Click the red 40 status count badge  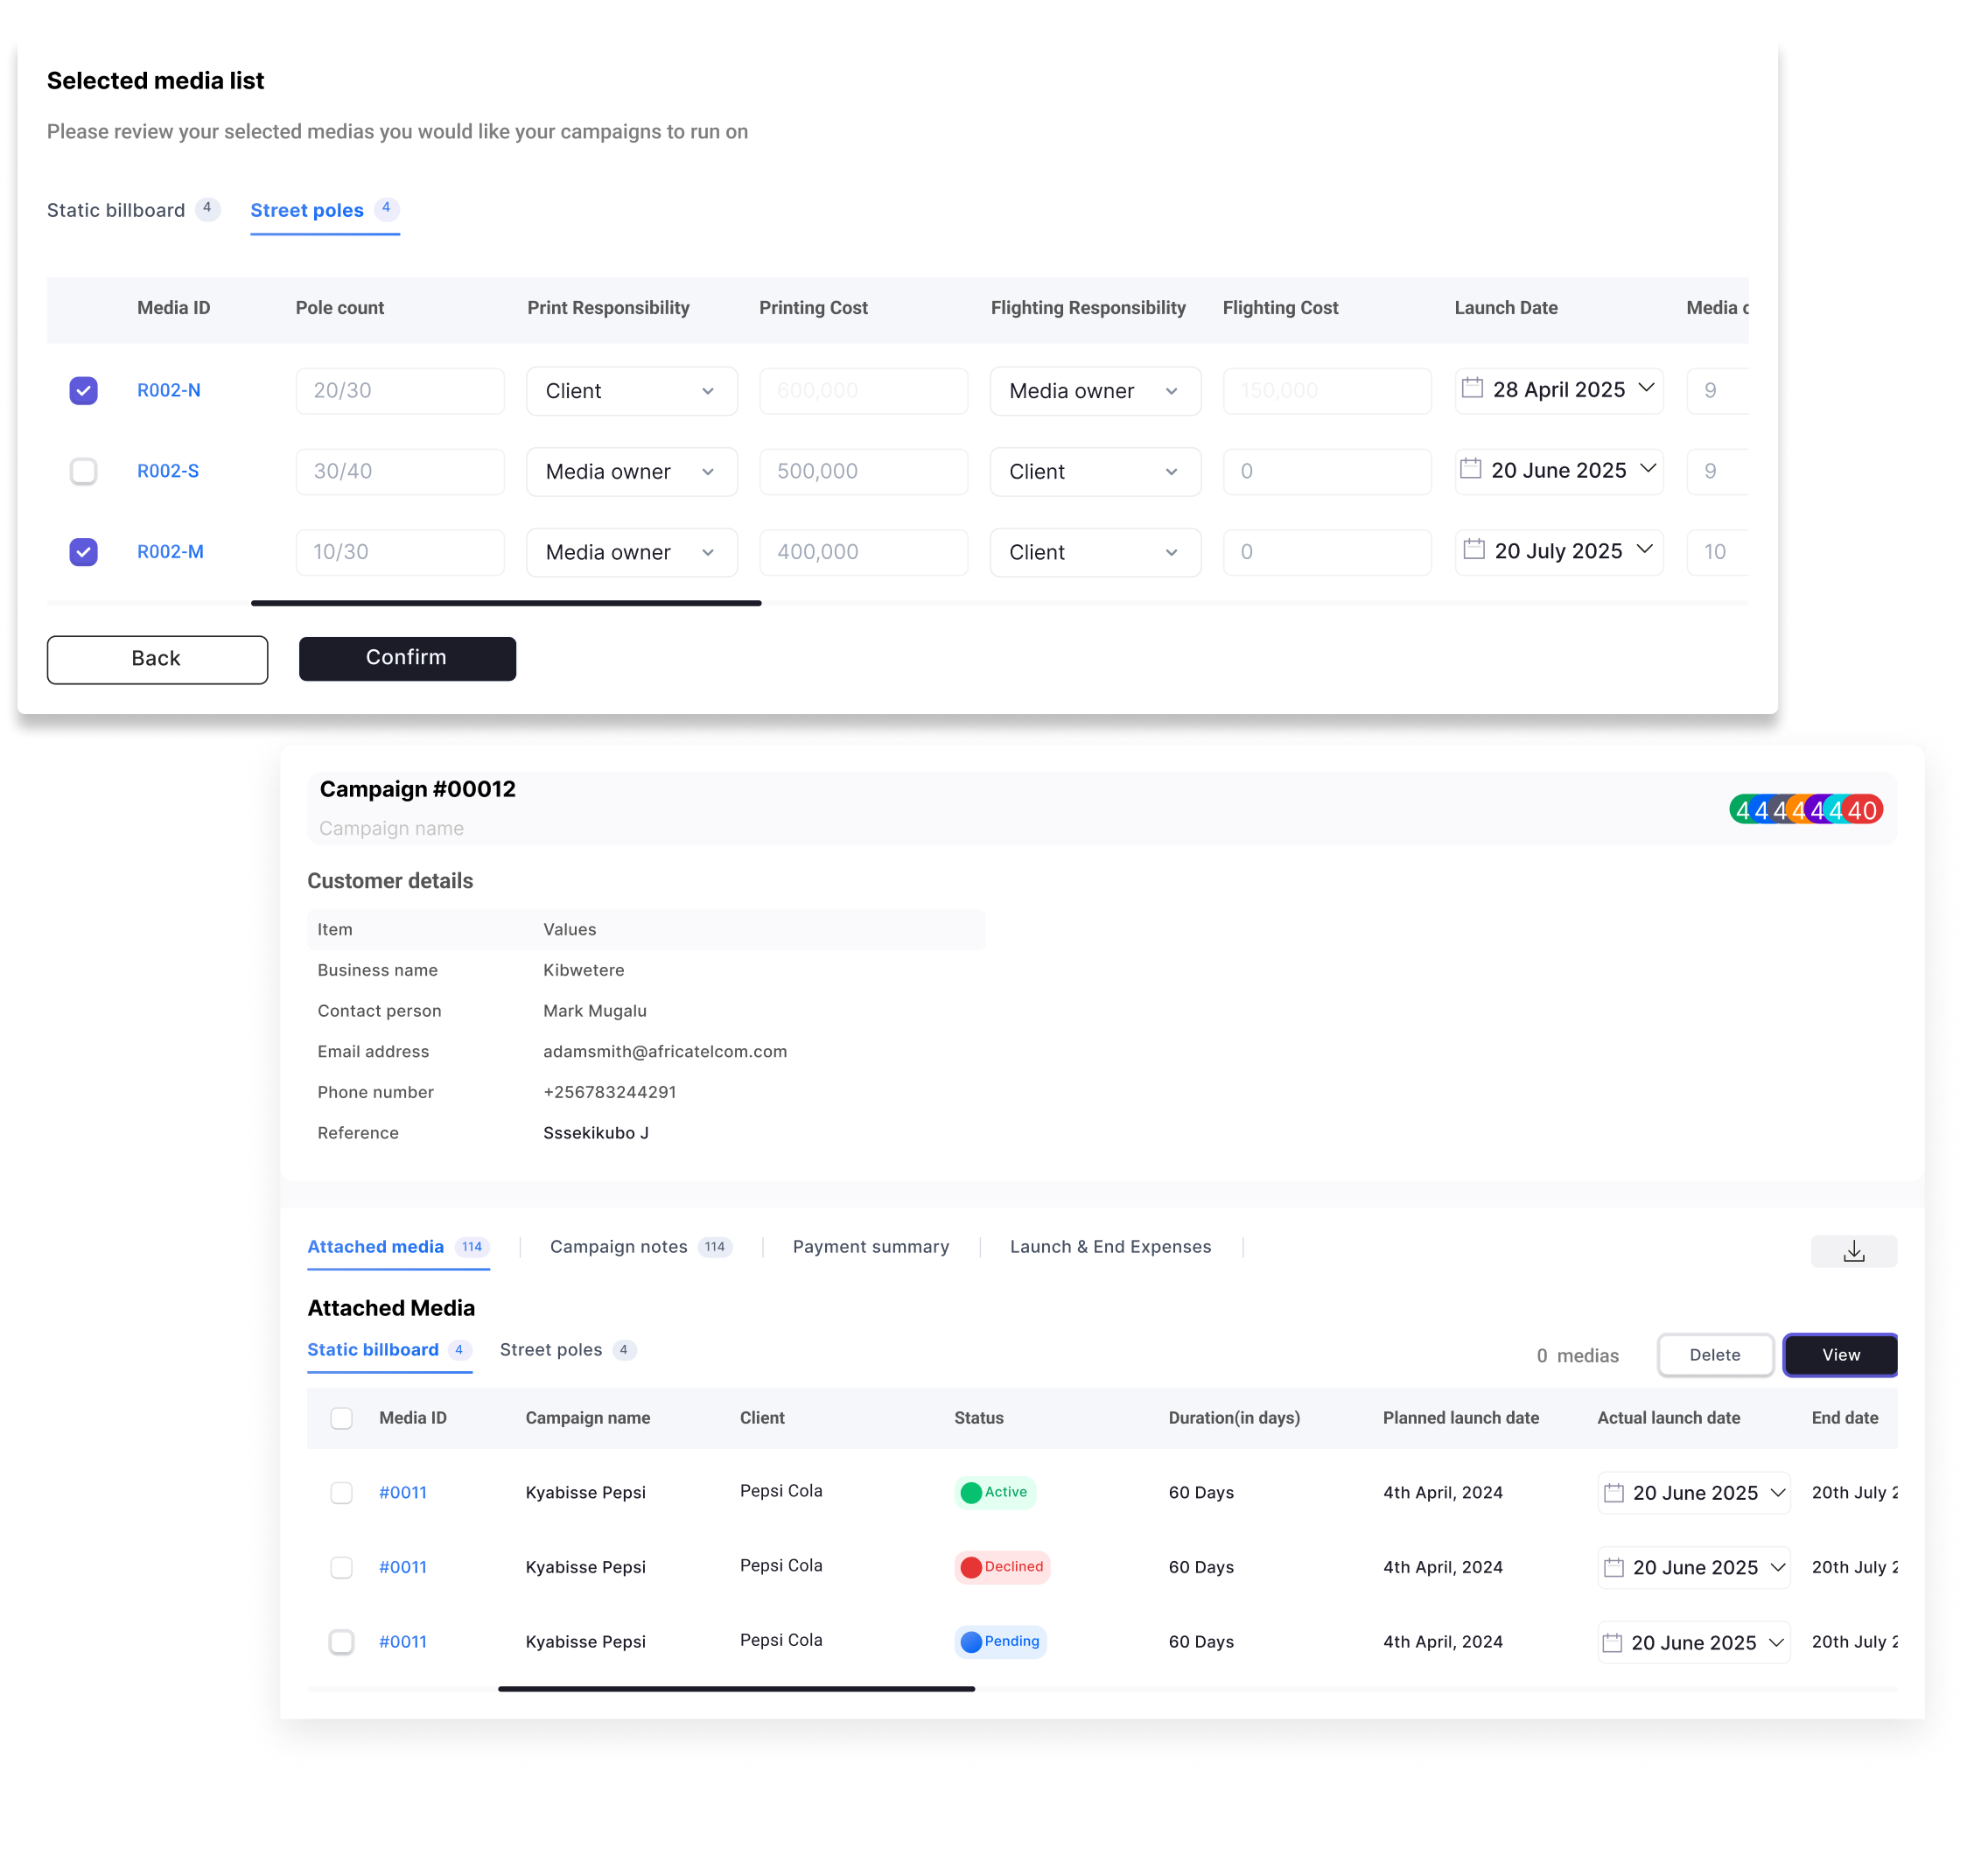click(x=1863, y=810)
